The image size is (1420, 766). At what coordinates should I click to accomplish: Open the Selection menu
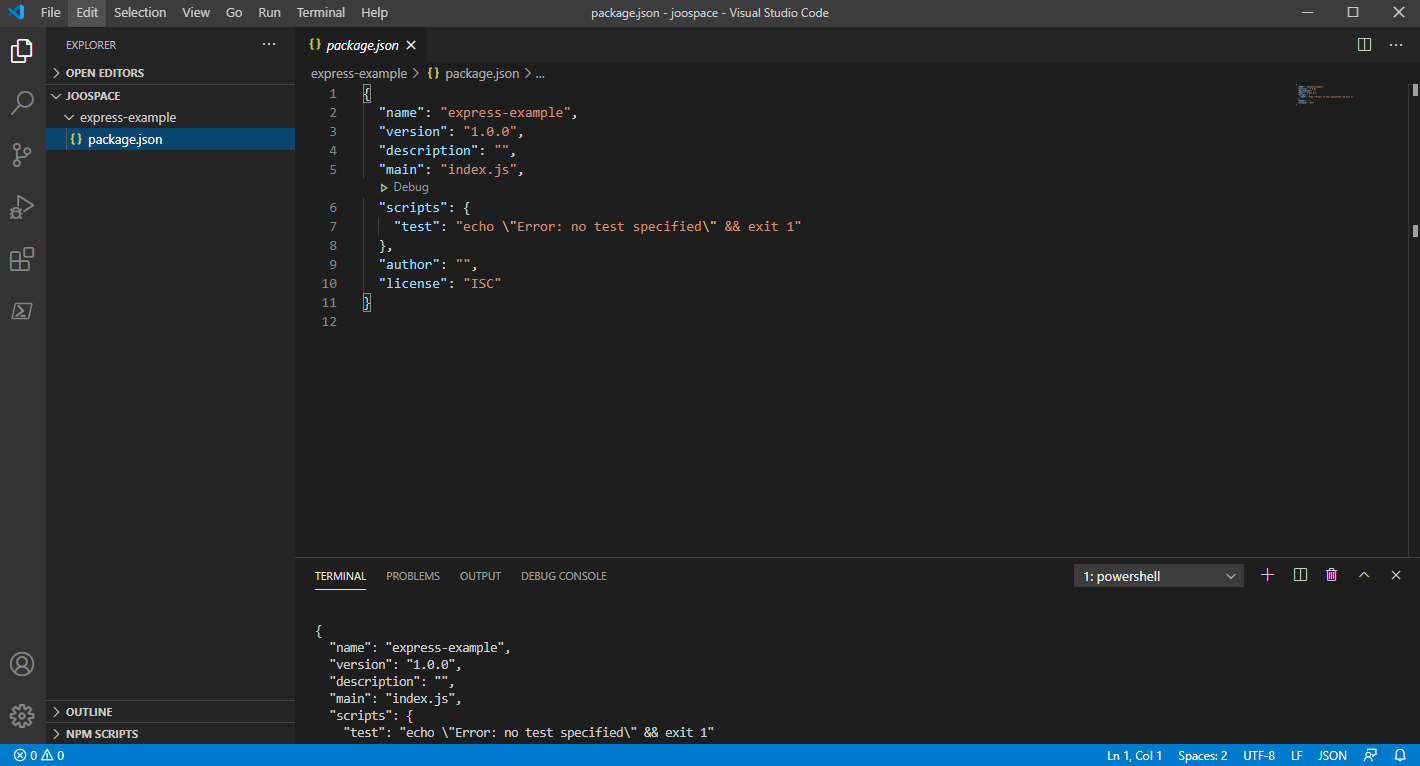pos(140,12)
